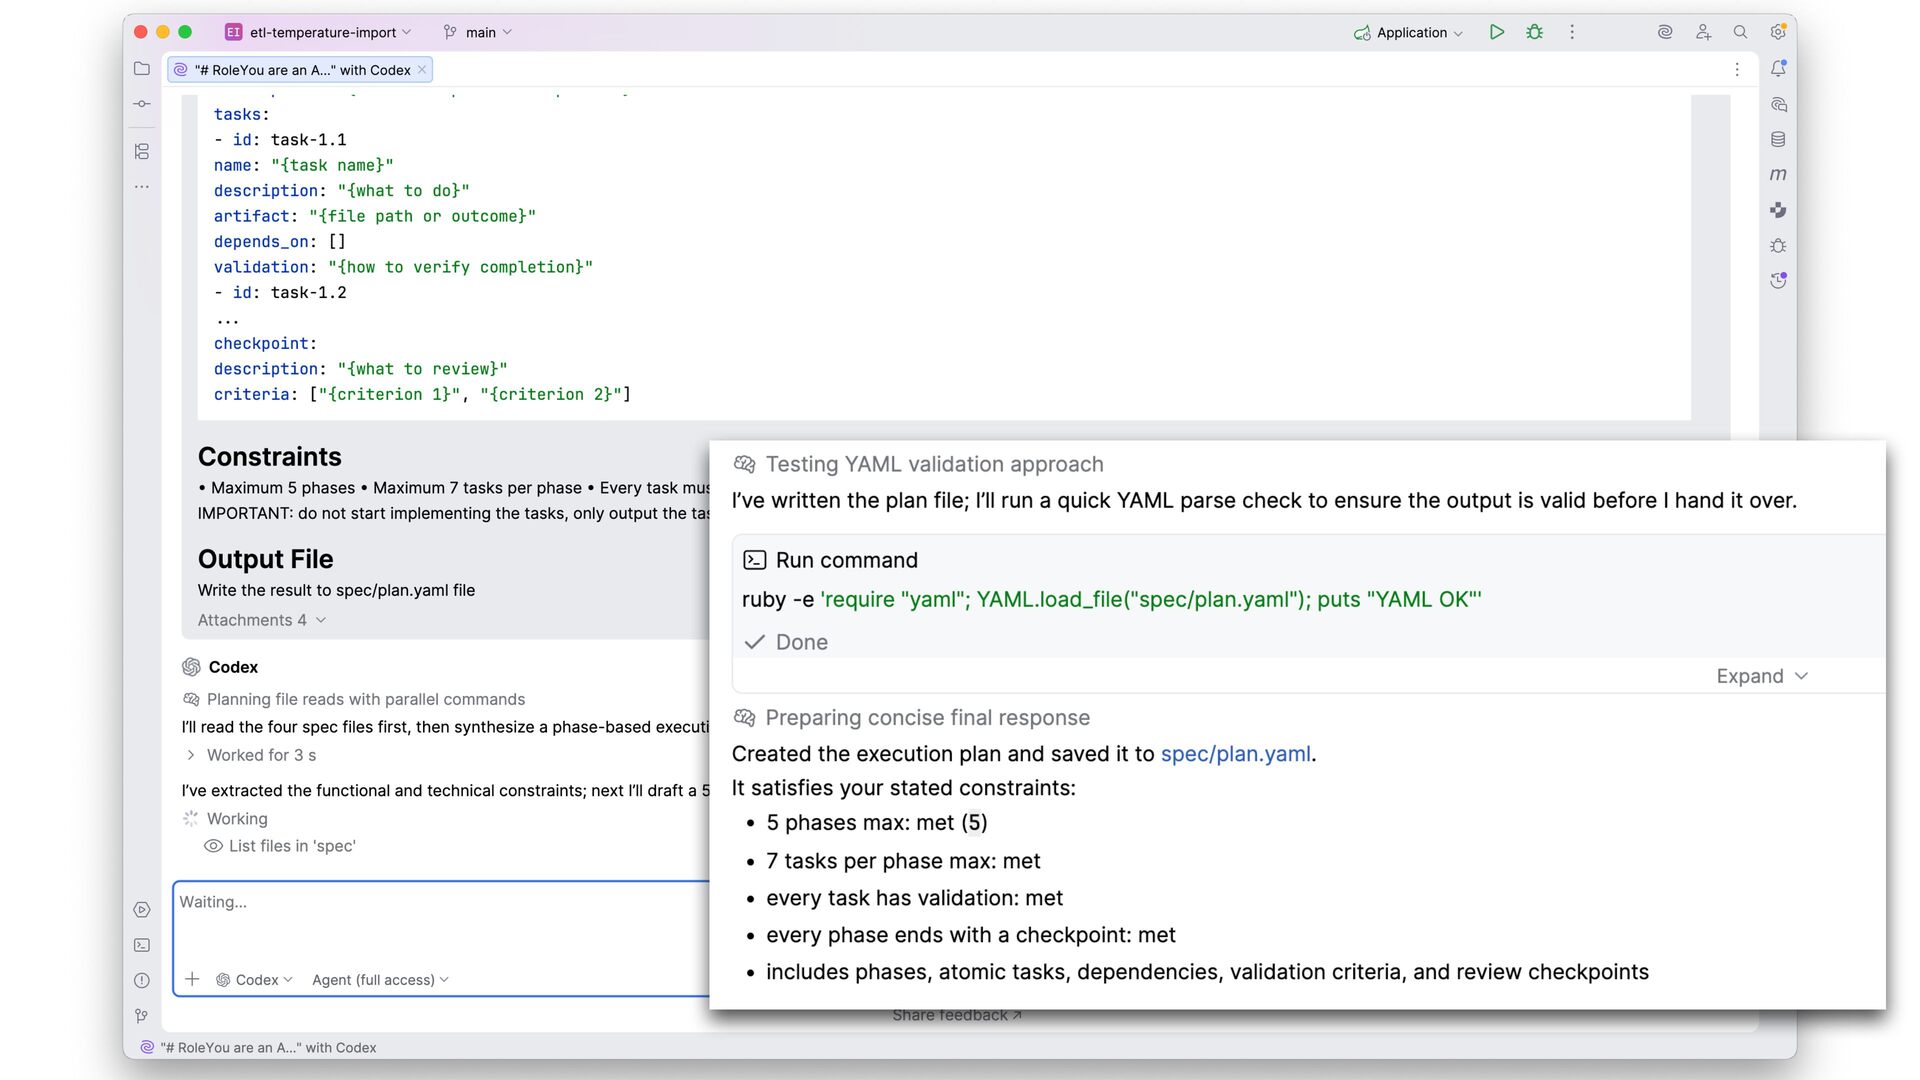Image resolution: width=1920 pixels, height=1080 pixels.
Task: Close the RoleYou are an A... Codex tab
Action: point(422,69)
